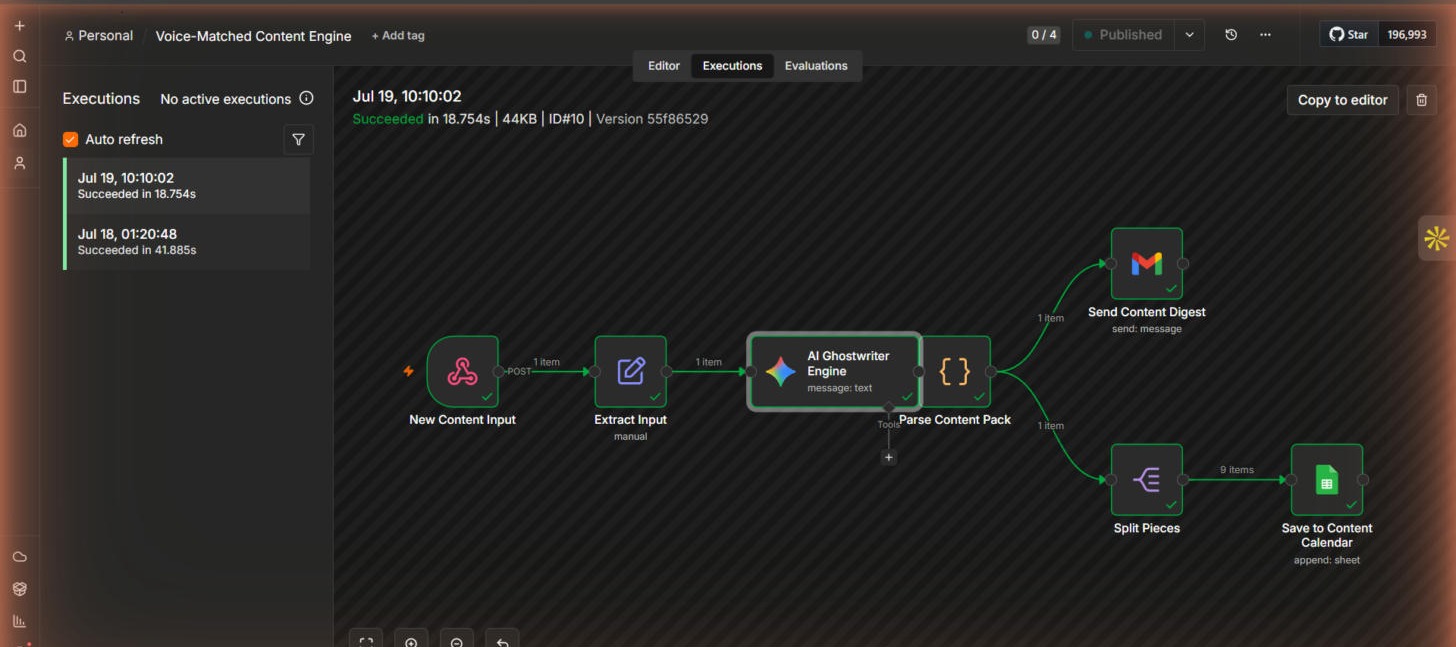Show the active executions info icon
The width and height of the screenshot is (1456, 647).
[306, 98]
